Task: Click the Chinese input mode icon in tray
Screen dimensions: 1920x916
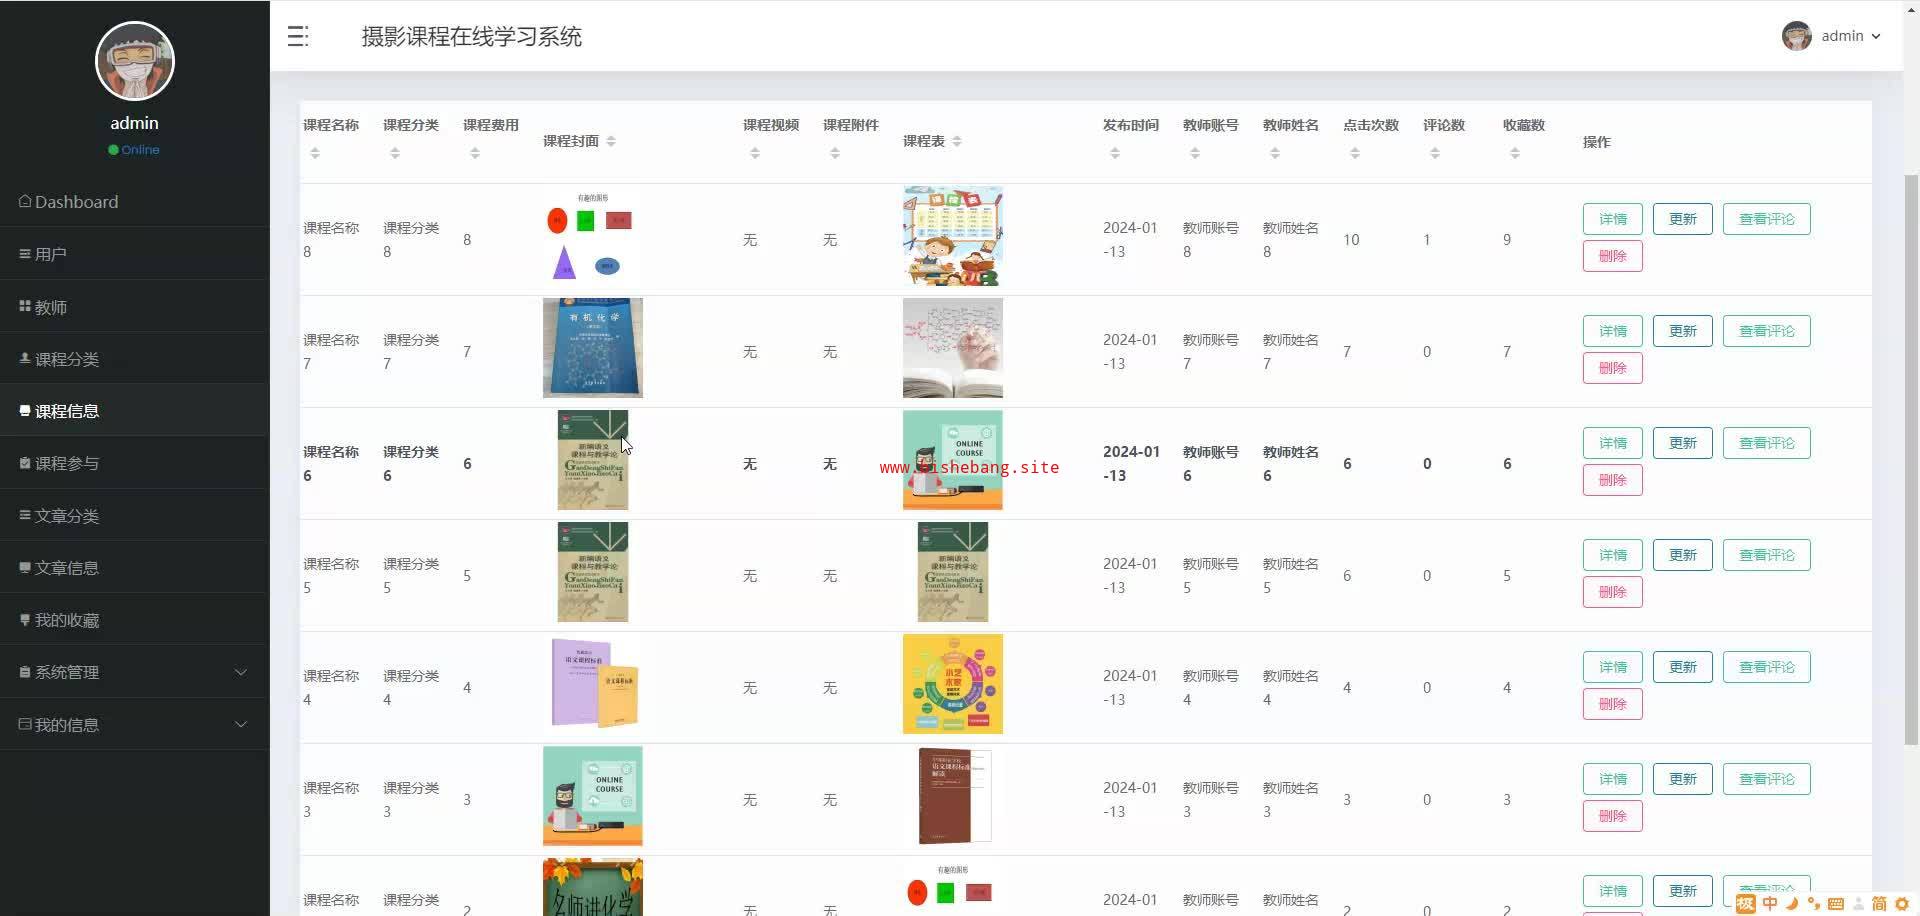Action: coord(1770,904)
